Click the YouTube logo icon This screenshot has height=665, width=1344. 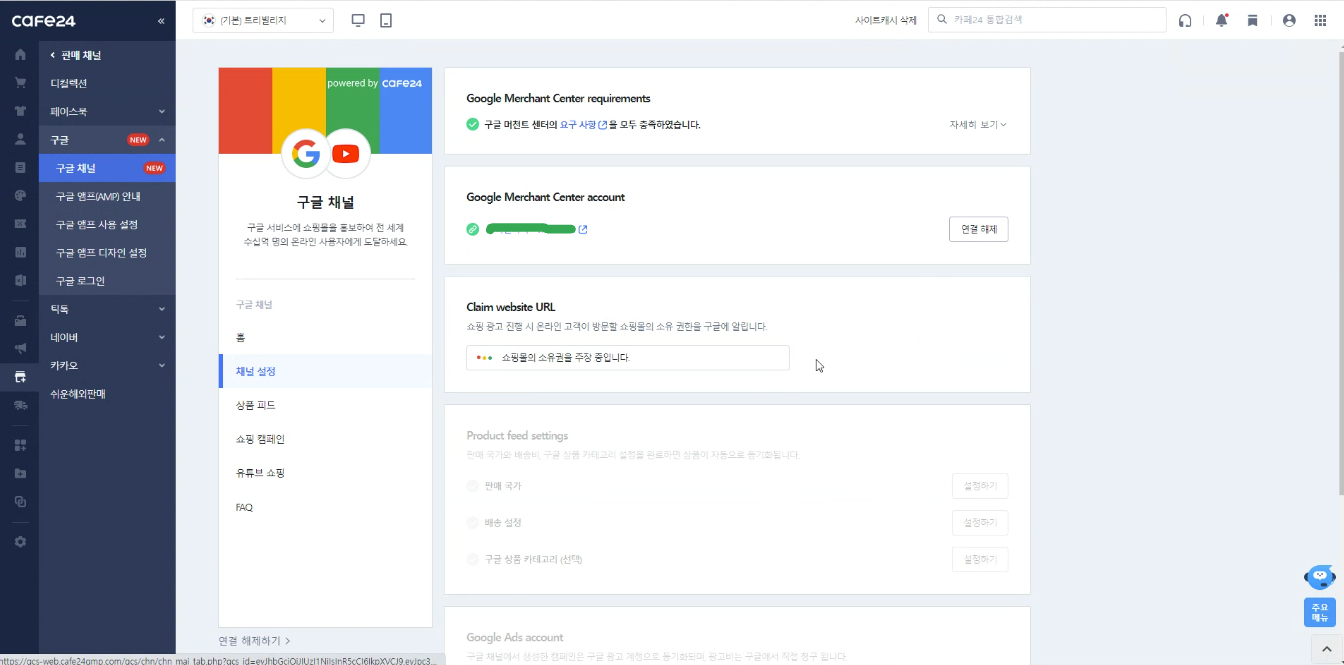tap(346, 153)
